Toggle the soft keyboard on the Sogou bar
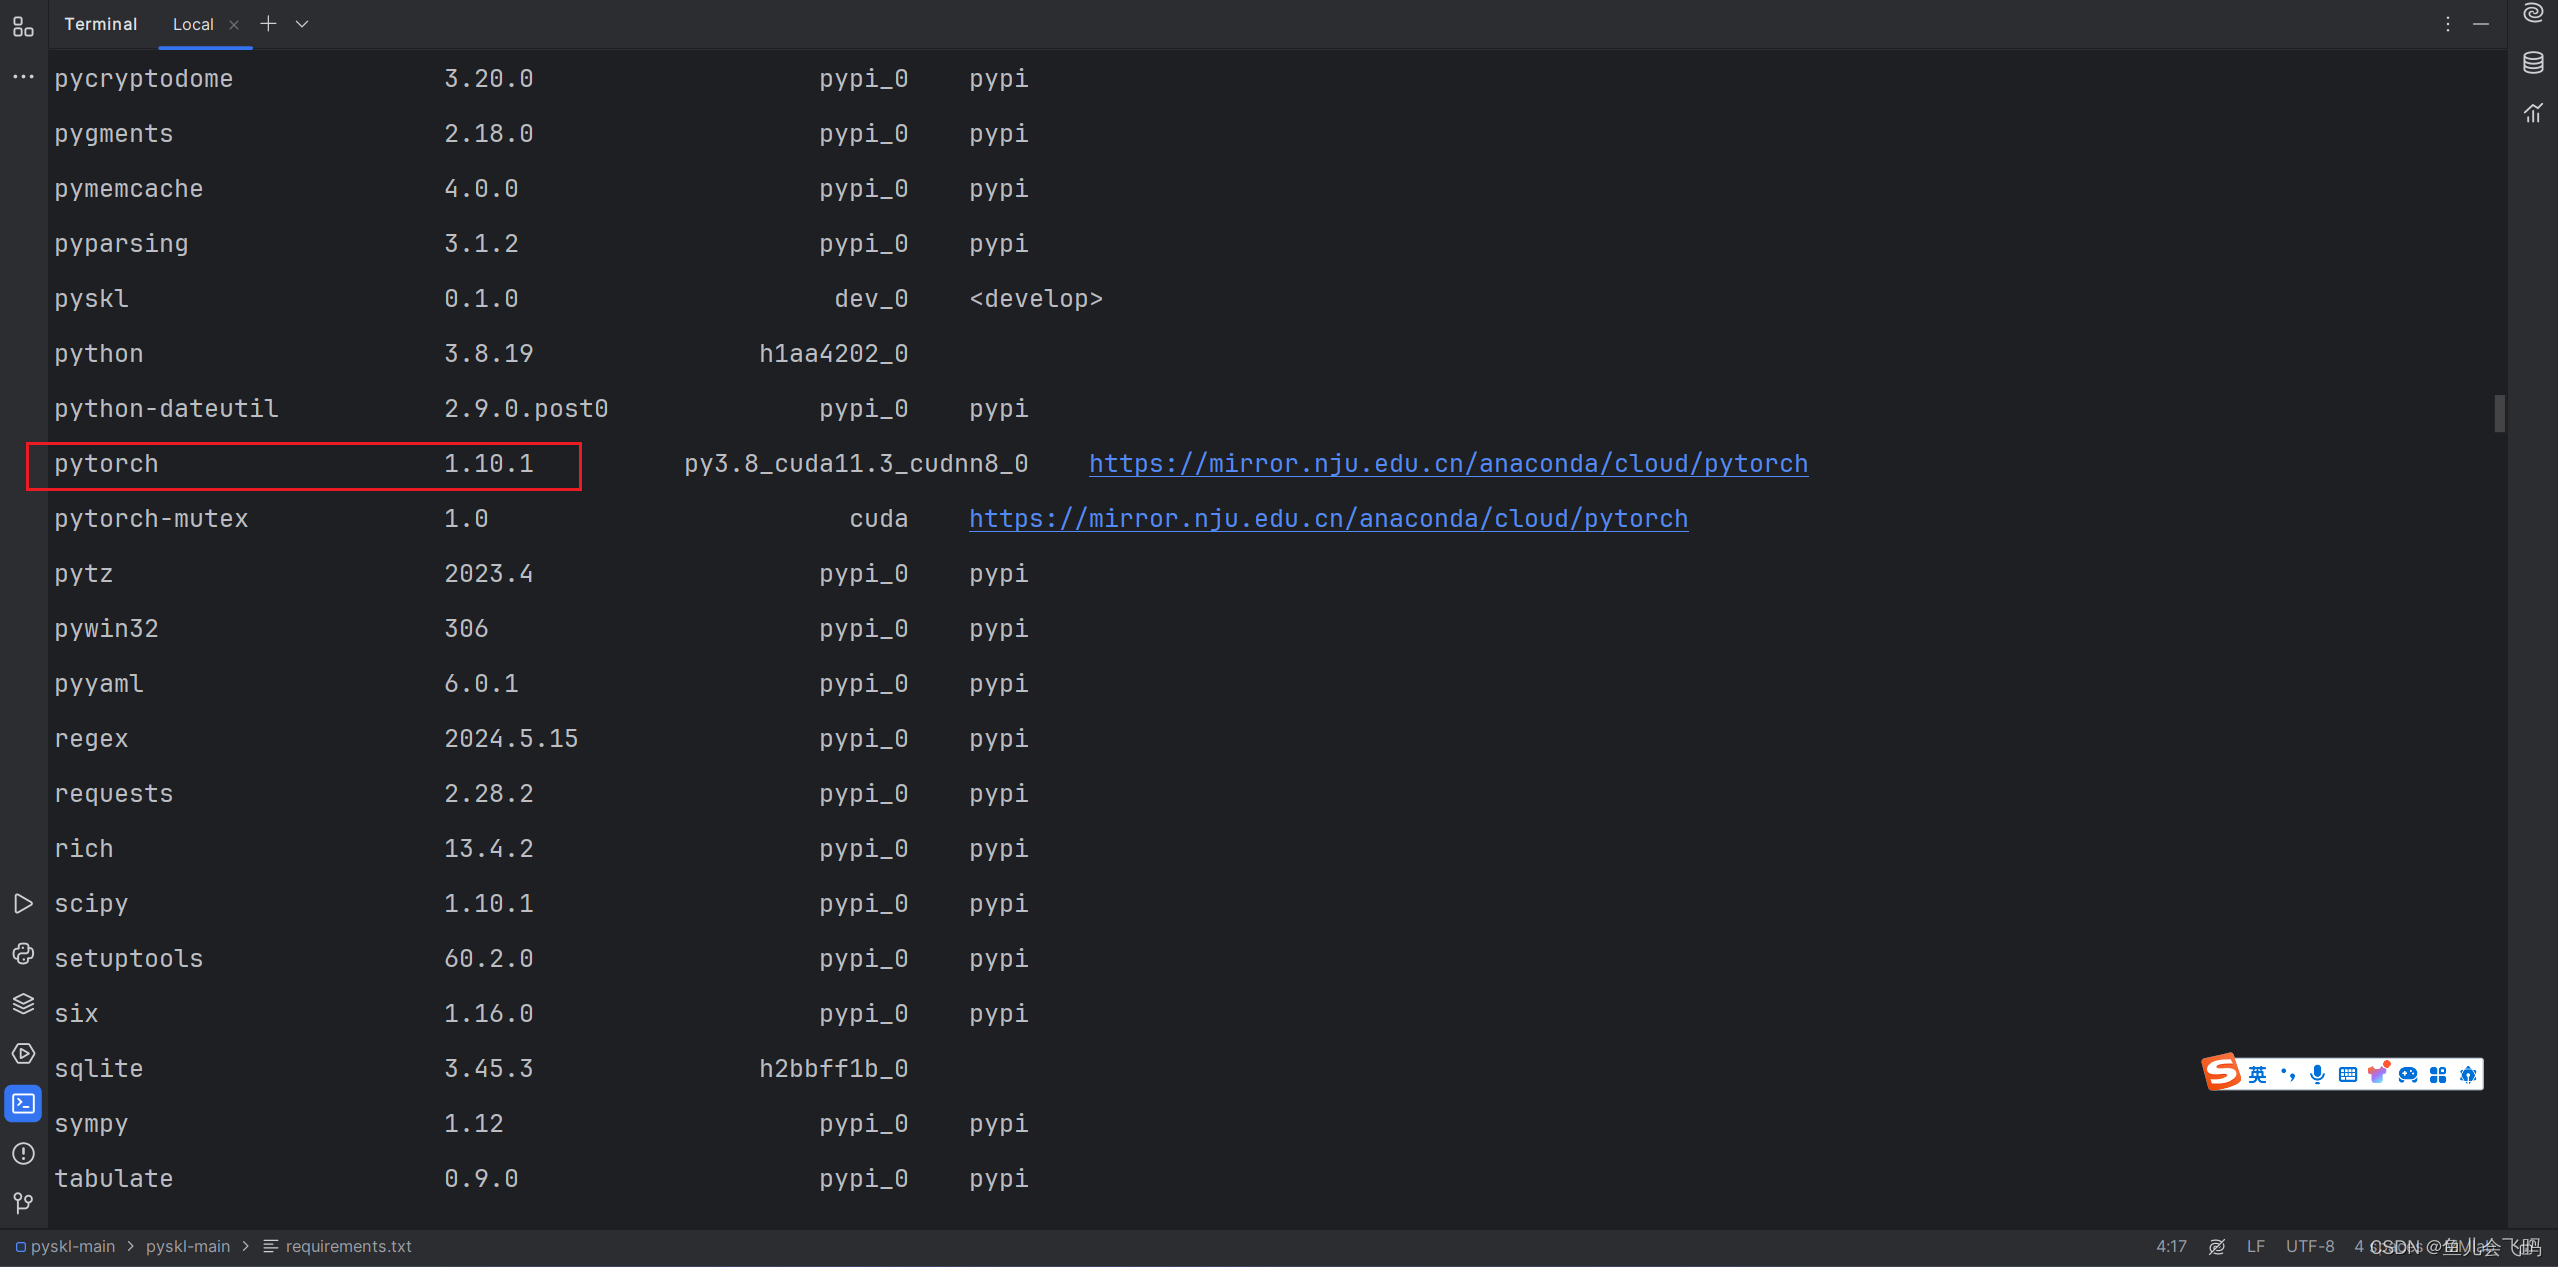Screen dimensions: 2558x1267 coord(2347,1075)
